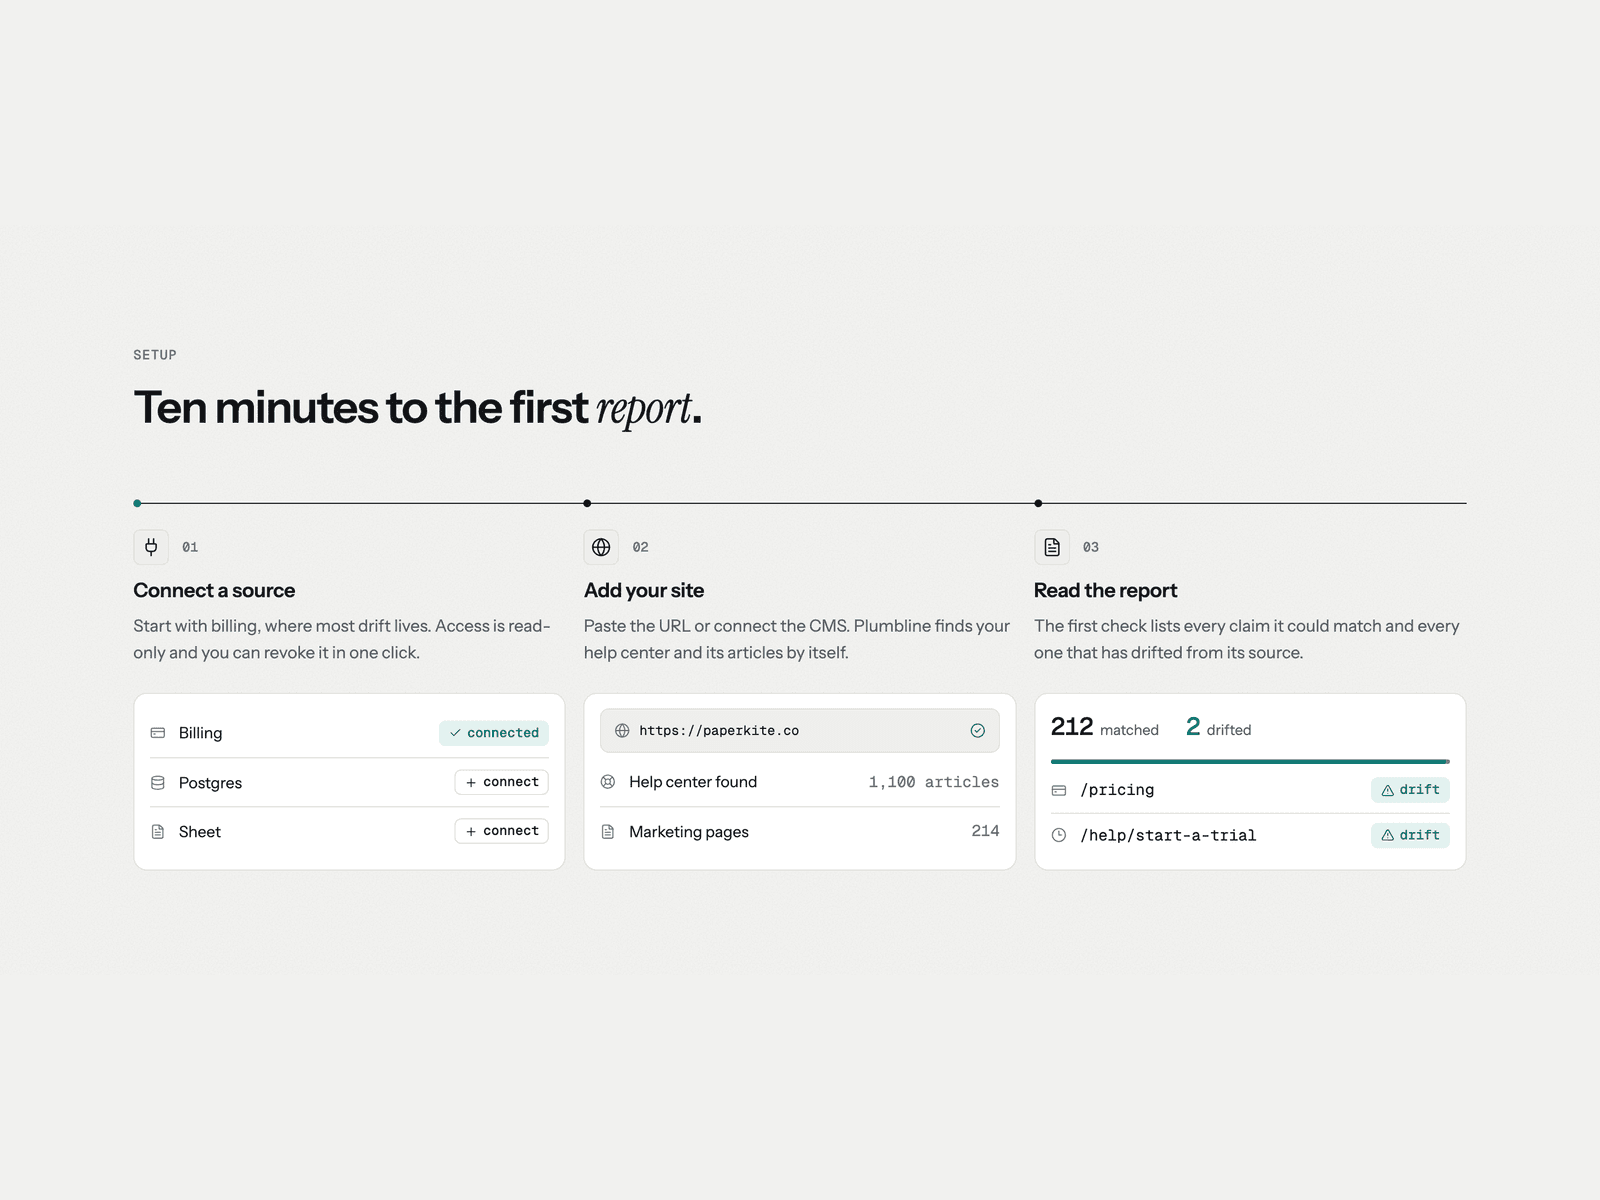1600x1200 pixels.
Task: Click the check circle in the URL field
Action: (978, 731)
